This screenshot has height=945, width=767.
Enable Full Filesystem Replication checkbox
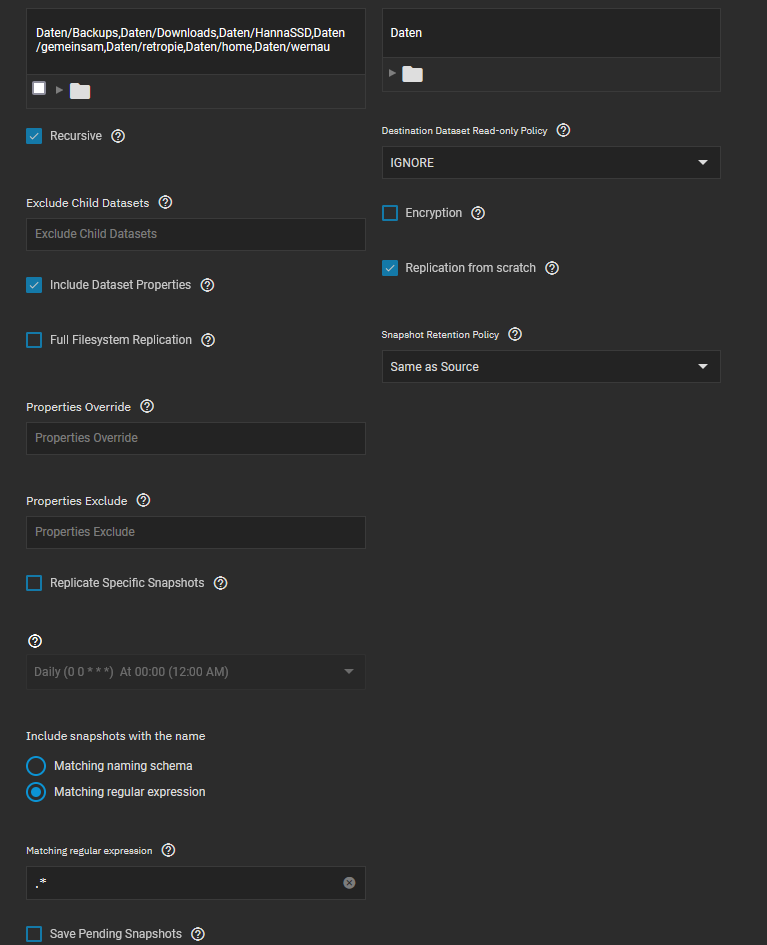pyautogui.click(x=34, y=340)
